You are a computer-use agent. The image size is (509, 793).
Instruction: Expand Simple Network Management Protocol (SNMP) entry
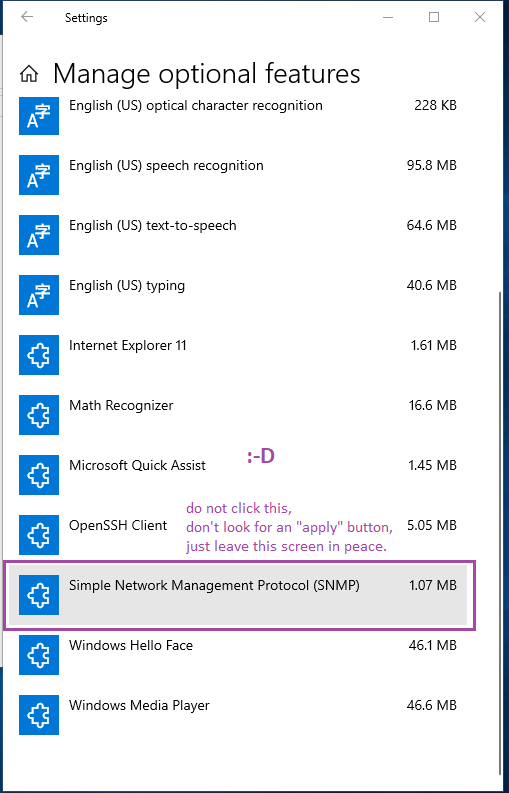click(x=238, y=595)
